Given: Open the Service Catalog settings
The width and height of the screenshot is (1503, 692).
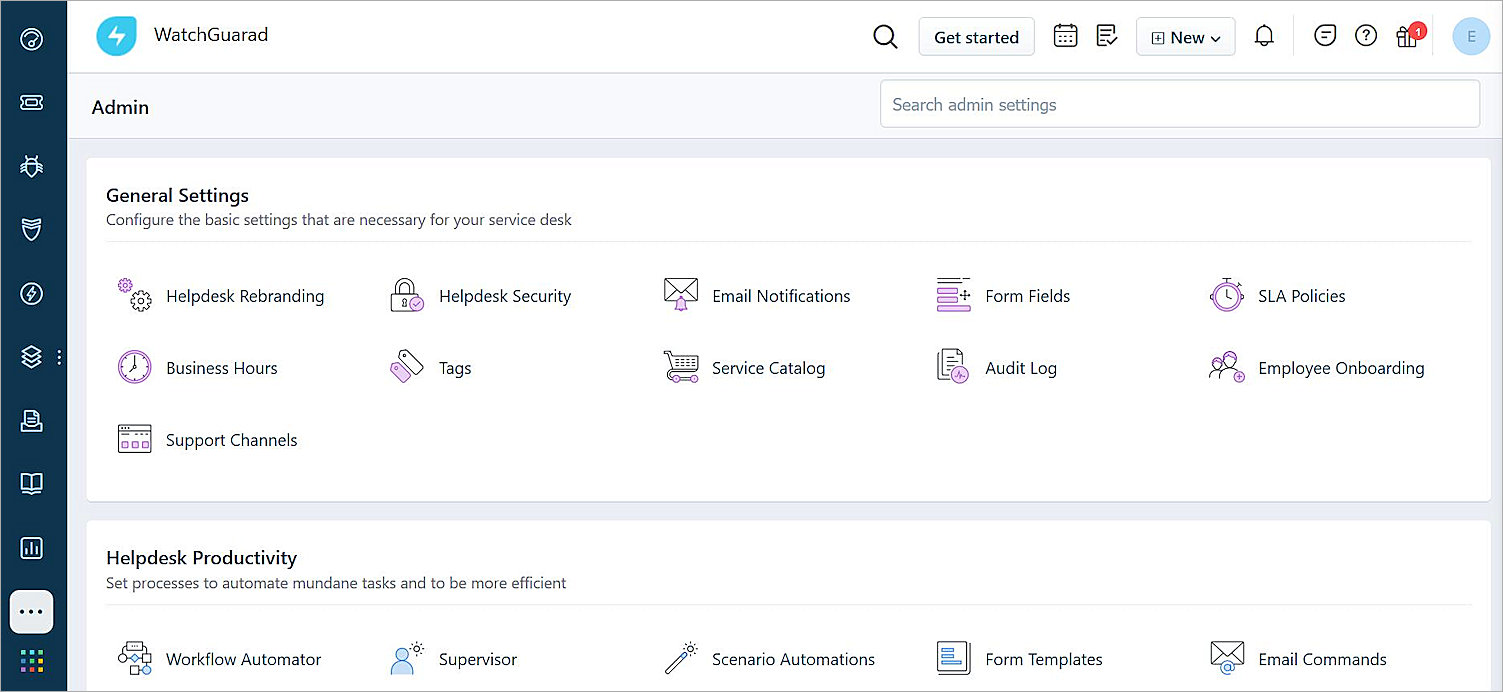Looking at the screenshot, I should click(x=768, y=368).
